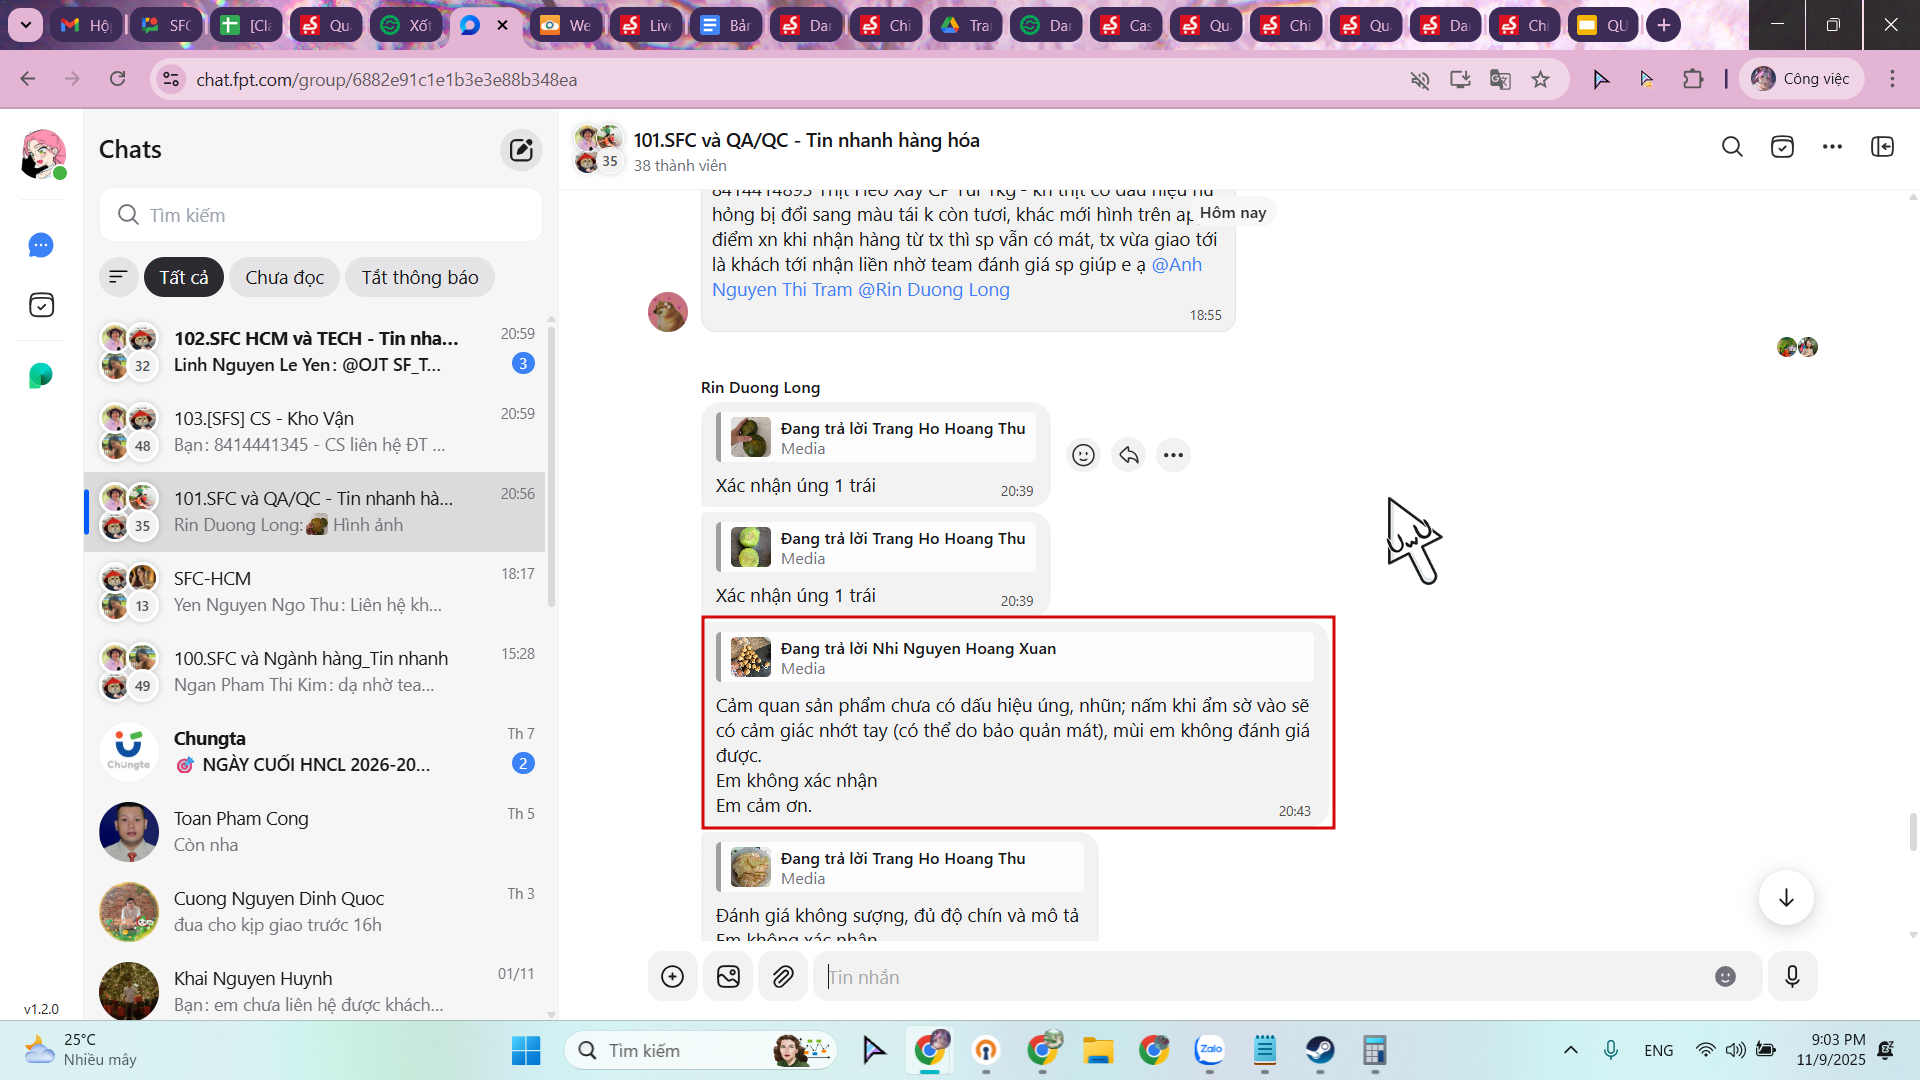Open the task checklist icon in sidebar

coord(41,305)
